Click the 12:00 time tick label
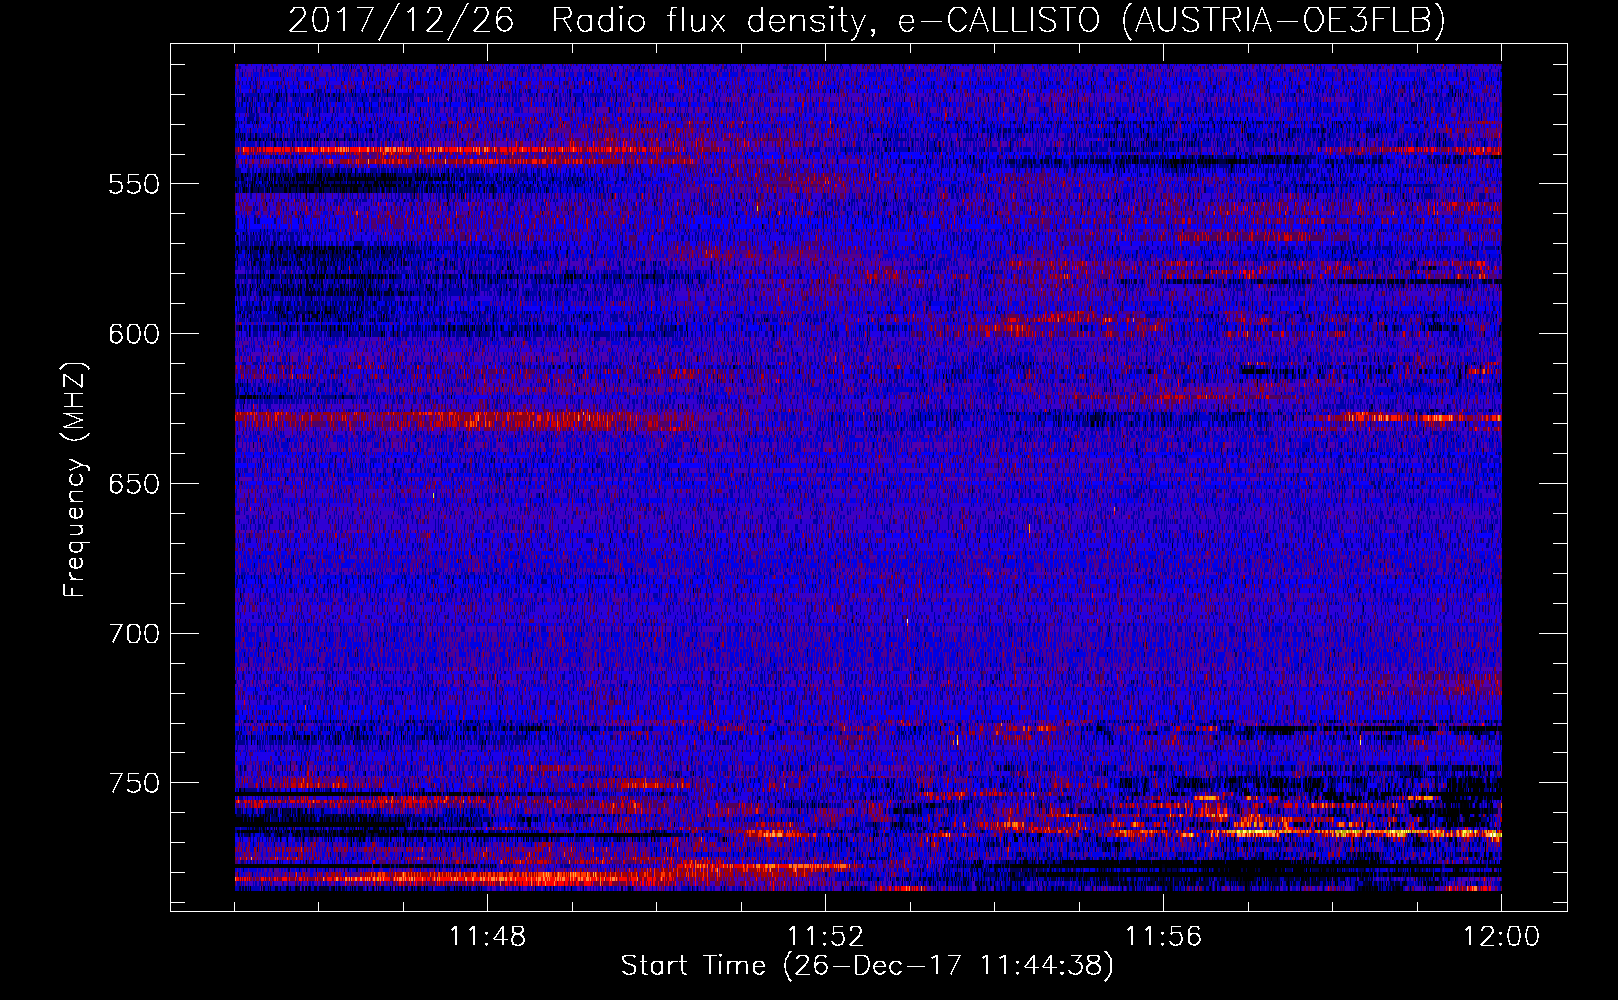The image size is (1618, 1000). 1502,937
